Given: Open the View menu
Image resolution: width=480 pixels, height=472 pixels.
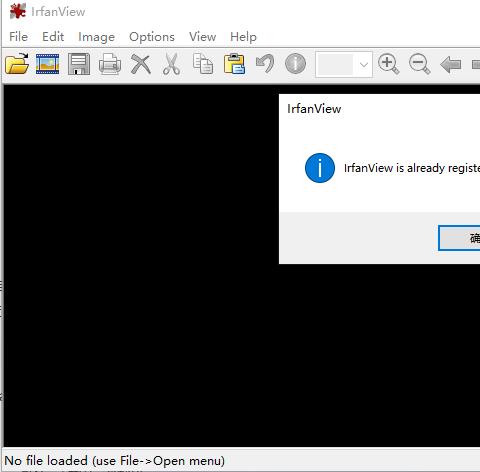Looking at the screenshot, I should [x=202, y=37].
